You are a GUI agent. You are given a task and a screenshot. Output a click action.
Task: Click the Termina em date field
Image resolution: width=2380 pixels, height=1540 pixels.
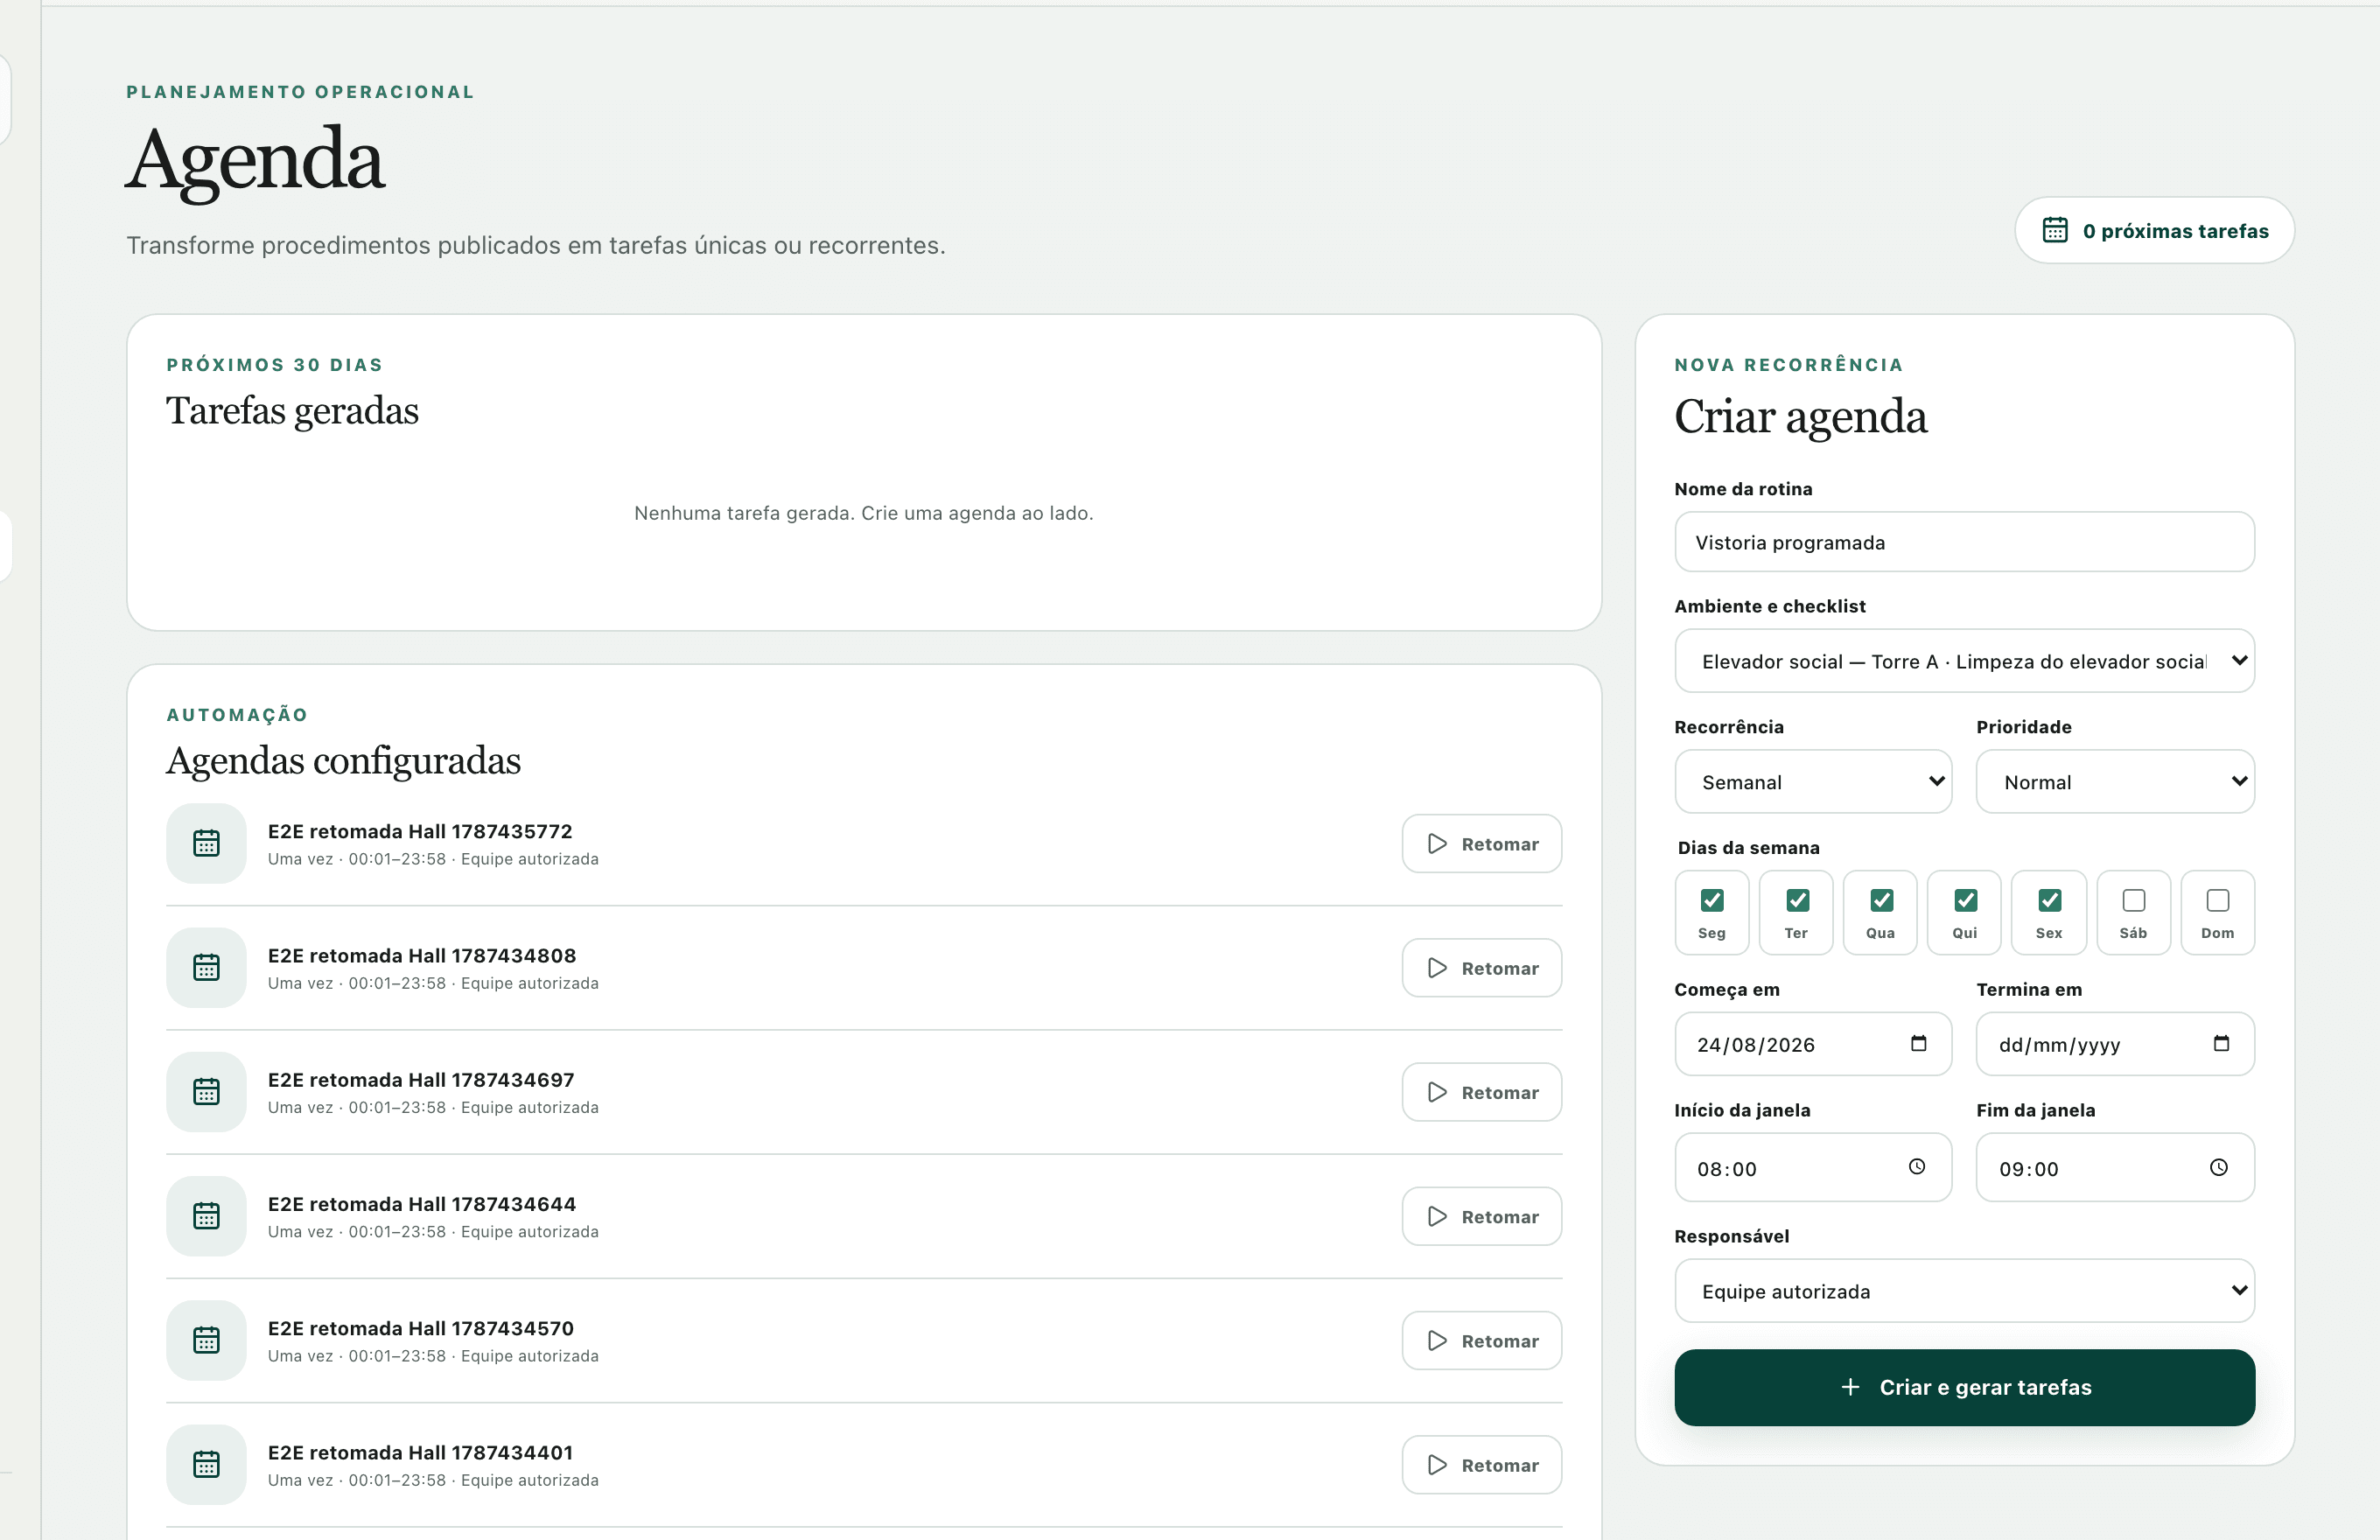click(2115, 1043)
